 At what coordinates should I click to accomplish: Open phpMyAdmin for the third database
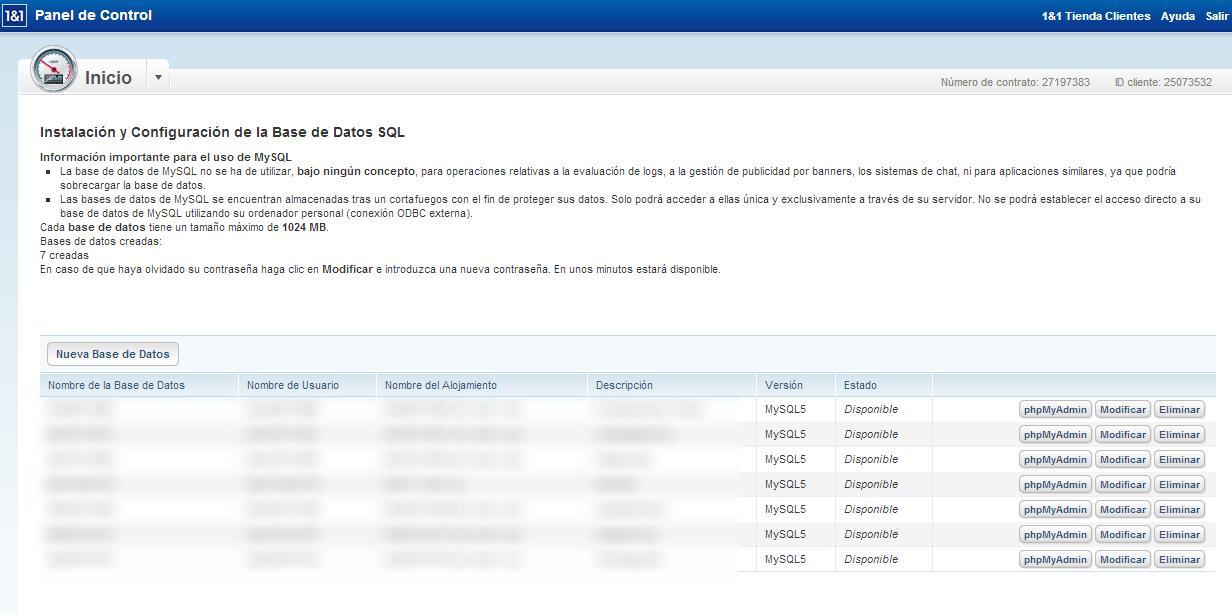(x=1055, y=460)
